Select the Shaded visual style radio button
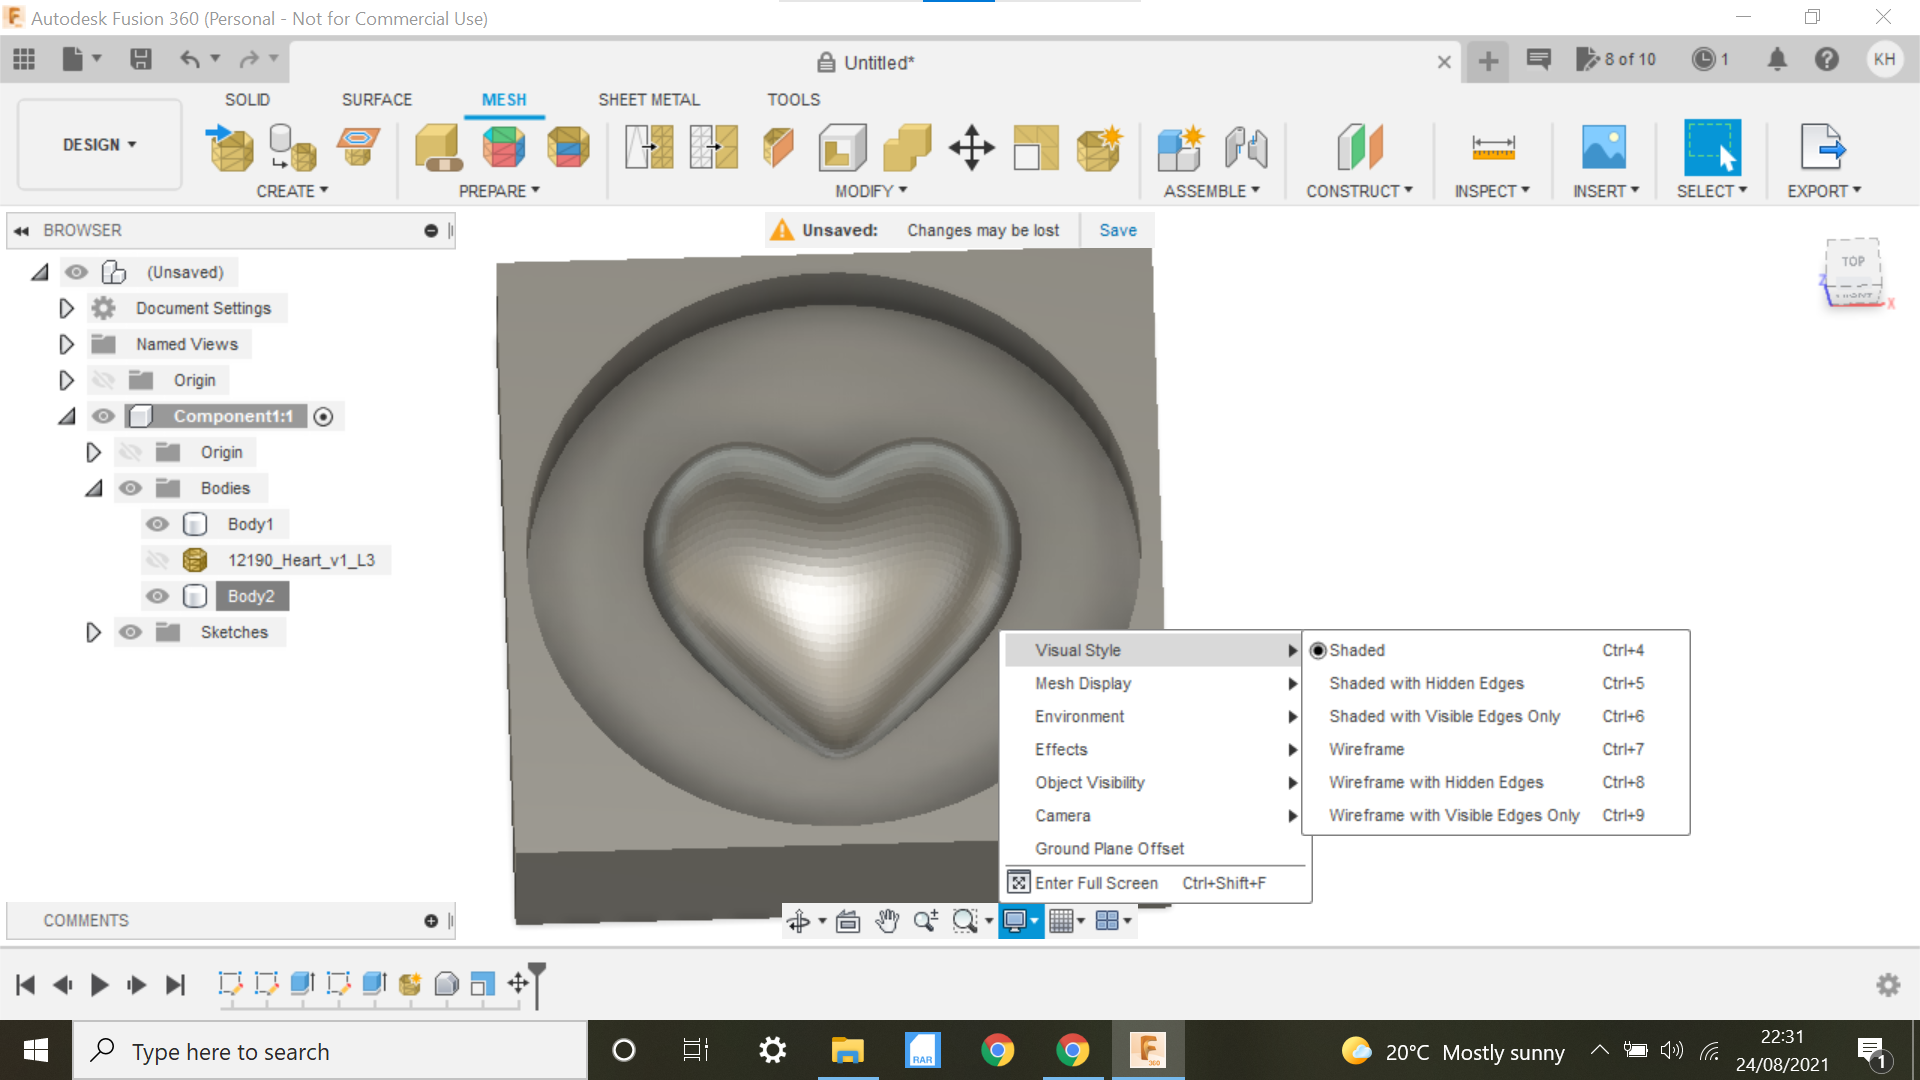 click(x=1319, y=649)
